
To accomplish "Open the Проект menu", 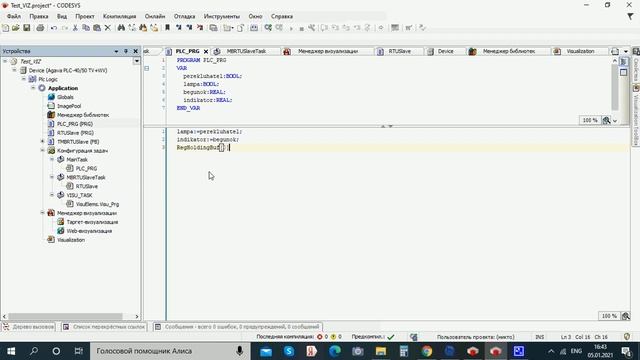I will [85, 16].
